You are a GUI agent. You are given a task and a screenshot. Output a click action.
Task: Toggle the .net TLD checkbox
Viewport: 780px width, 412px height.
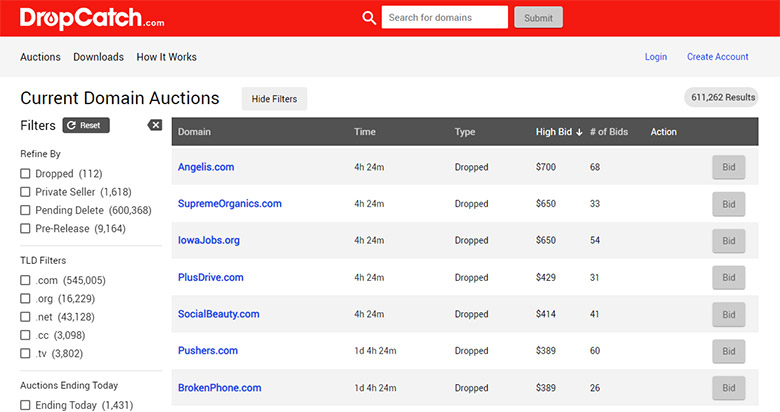(x=25, y=316)
